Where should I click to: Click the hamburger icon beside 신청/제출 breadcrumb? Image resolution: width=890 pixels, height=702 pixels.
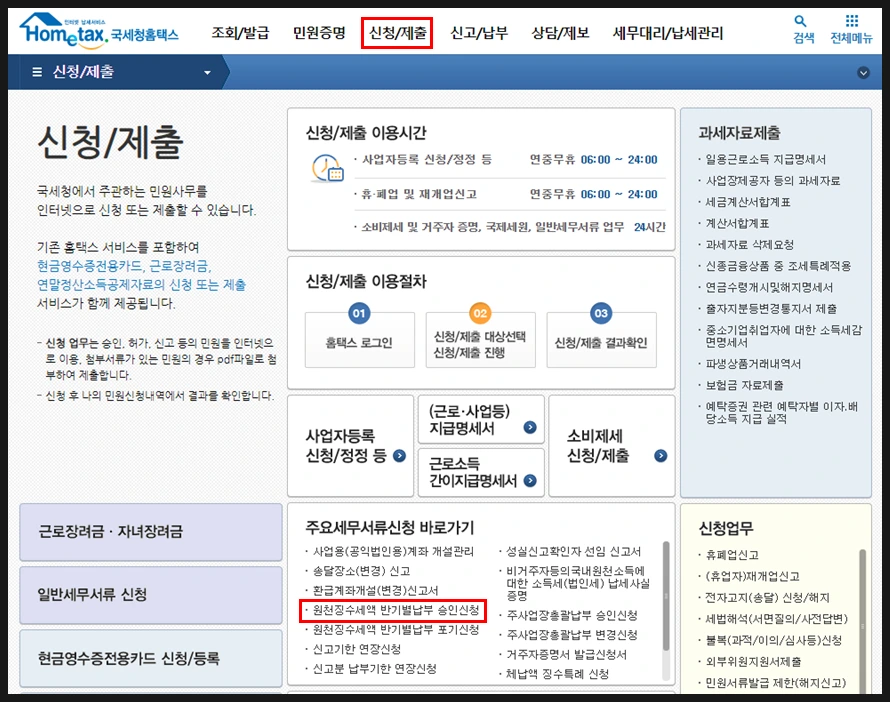[36, 70]
